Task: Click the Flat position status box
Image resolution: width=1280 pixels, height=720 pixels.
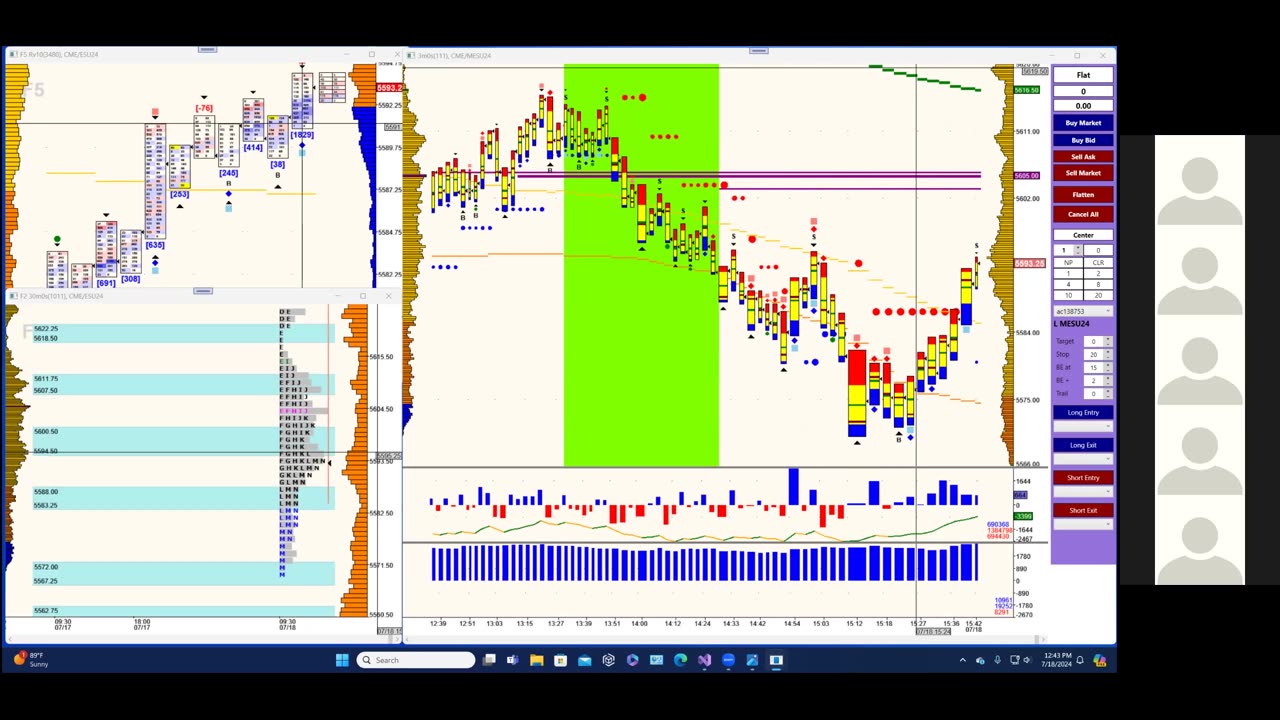Action: click(x=1083, y=75)
